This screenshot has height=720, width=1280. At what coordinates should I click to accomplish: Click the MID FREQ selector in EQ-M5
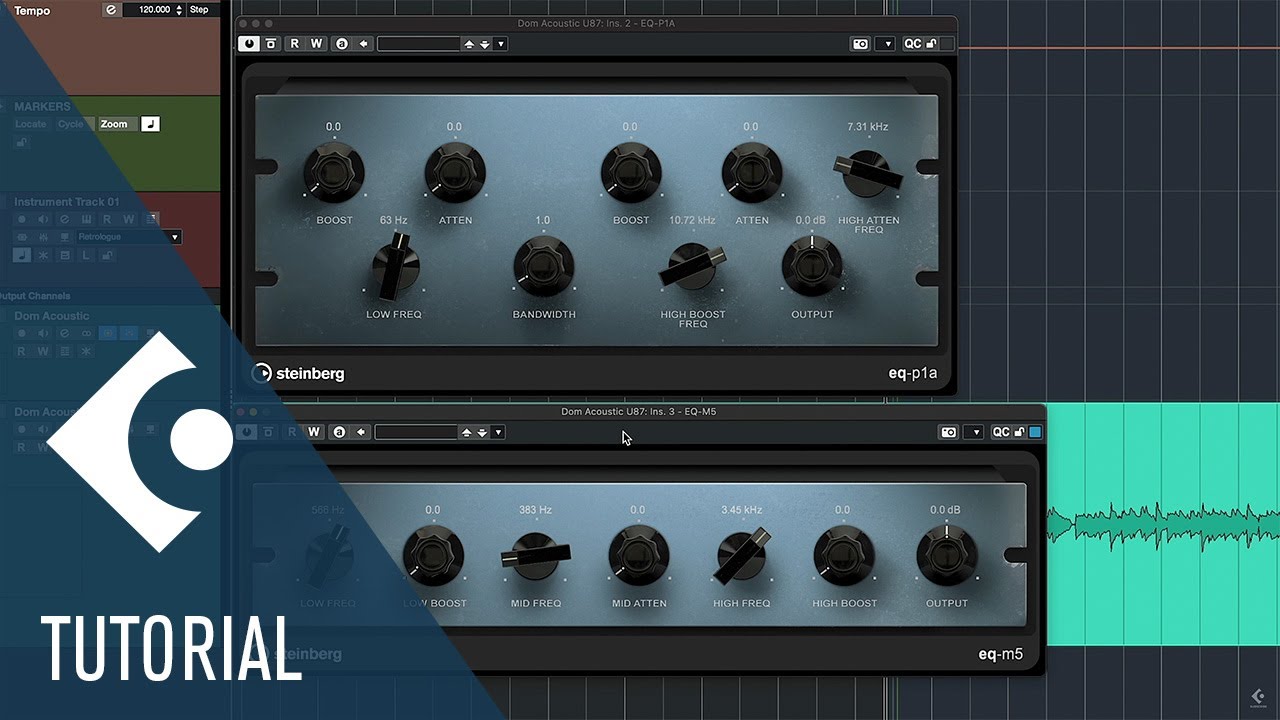(536, 555)
